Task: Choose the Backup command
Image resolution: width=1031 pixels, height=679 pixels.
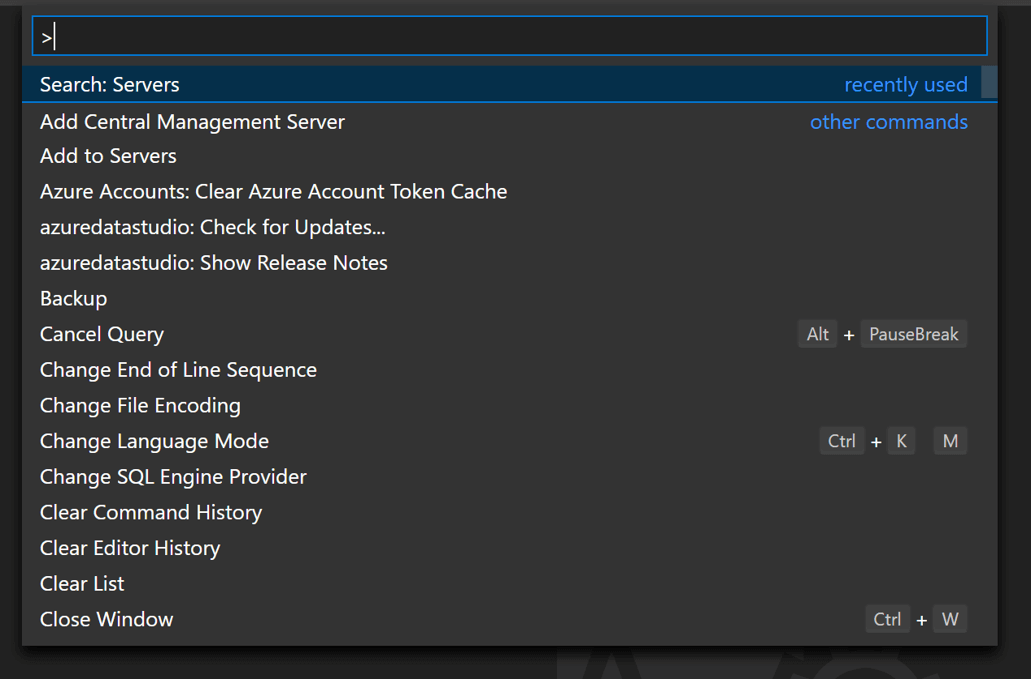Action: (510, 298)
